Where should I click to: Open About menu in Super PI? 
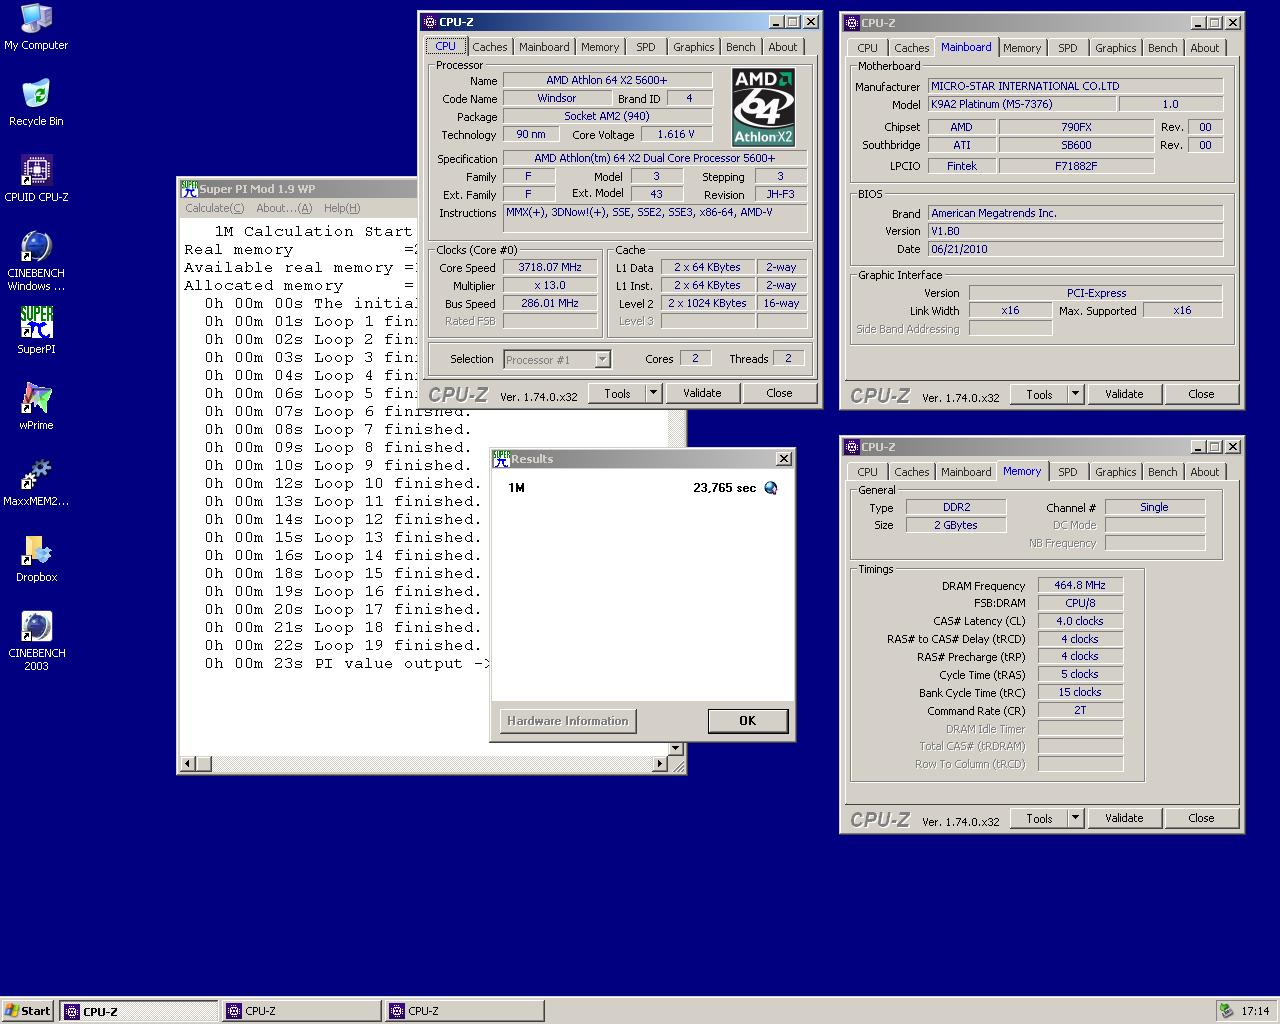(284, 208)
